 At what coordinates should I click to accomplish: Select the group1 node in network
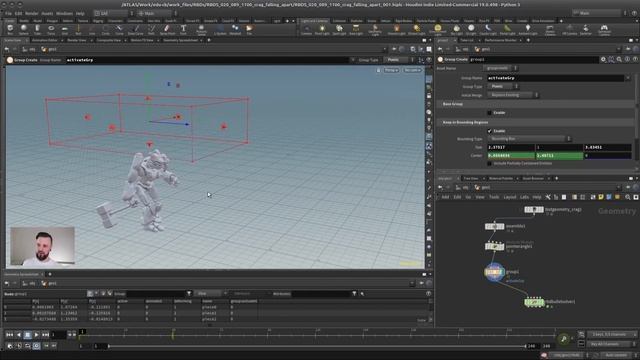point(494,272)
